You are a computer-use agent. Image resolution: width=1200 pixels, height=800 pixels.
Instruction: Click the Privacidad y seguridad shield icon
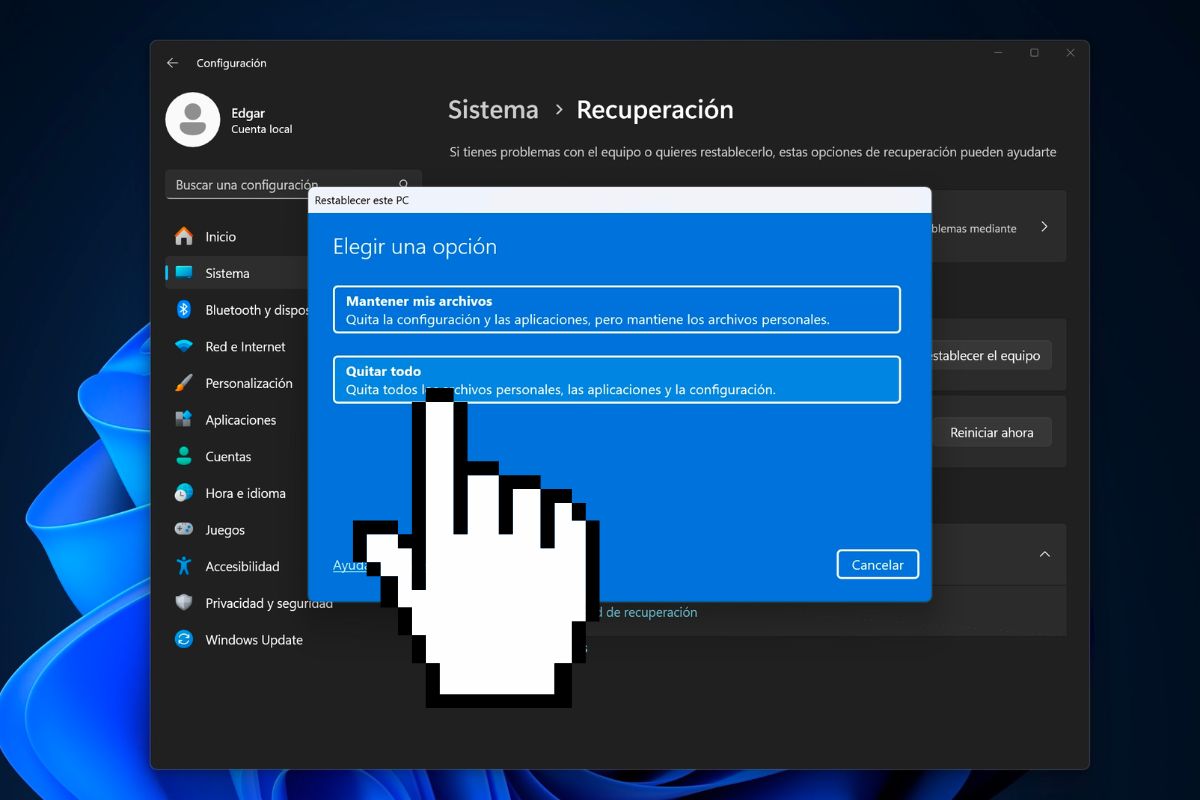pos(183,603)
